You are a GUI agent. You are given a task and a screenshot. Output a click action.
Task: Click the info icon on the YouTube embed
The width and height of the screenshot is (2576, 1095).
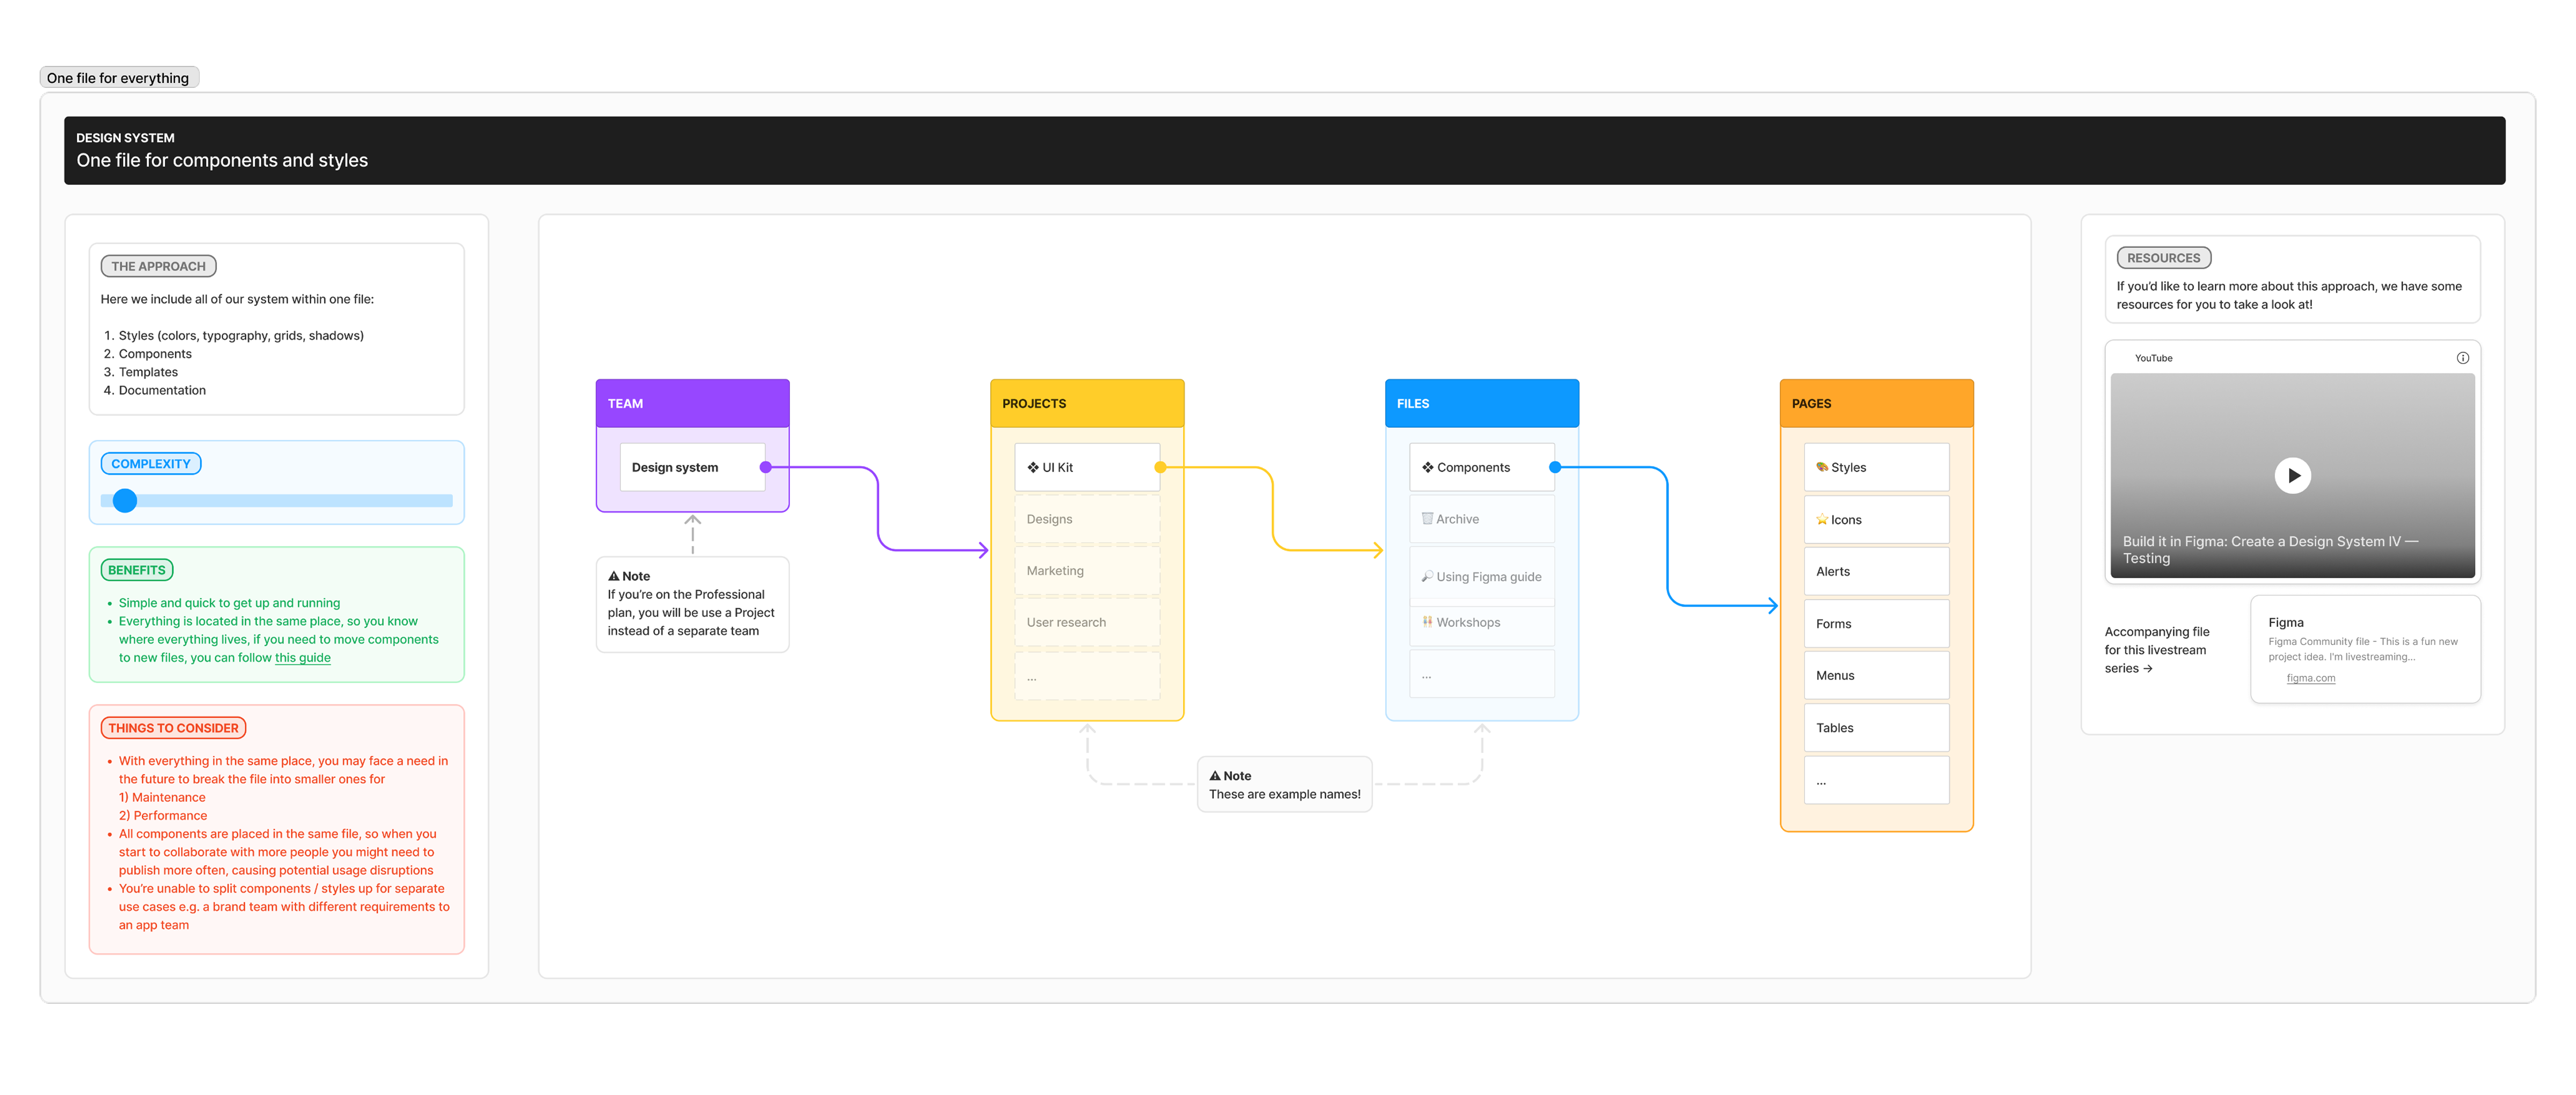tap(2464, 357)
